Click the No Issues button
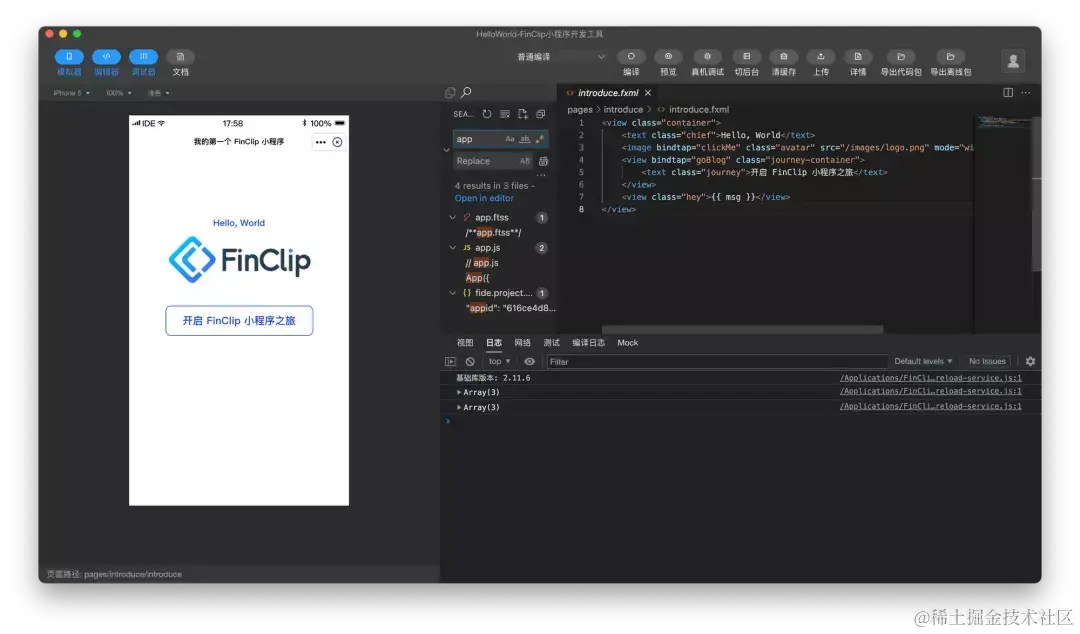1080x634 pixels. point(987,362)
